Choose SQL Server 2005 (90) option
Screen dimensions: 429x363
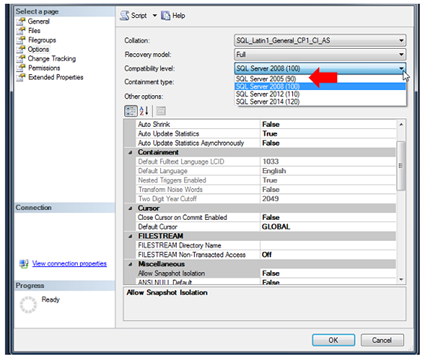point(320,79)
